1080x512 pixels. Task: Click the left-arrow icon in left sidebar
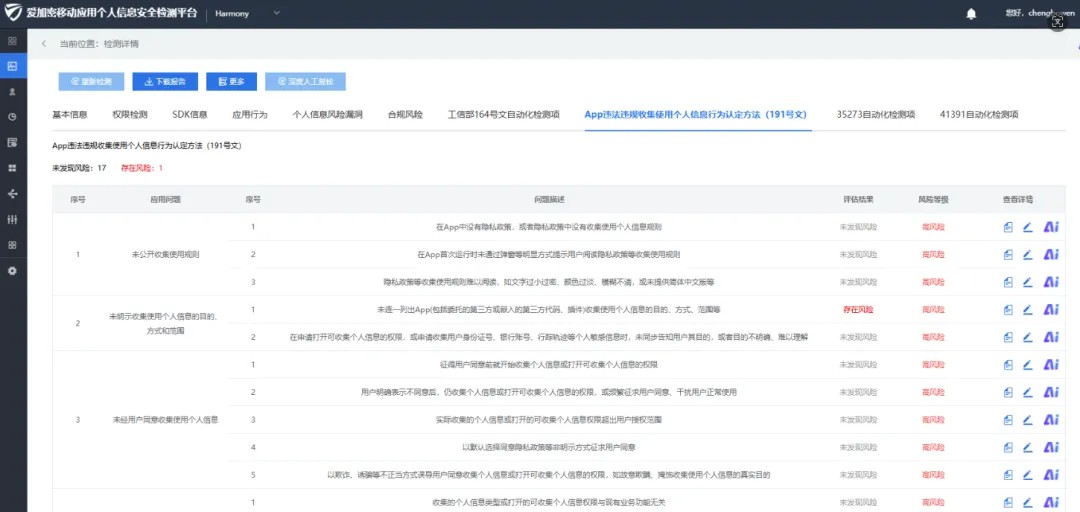point(12,194)
